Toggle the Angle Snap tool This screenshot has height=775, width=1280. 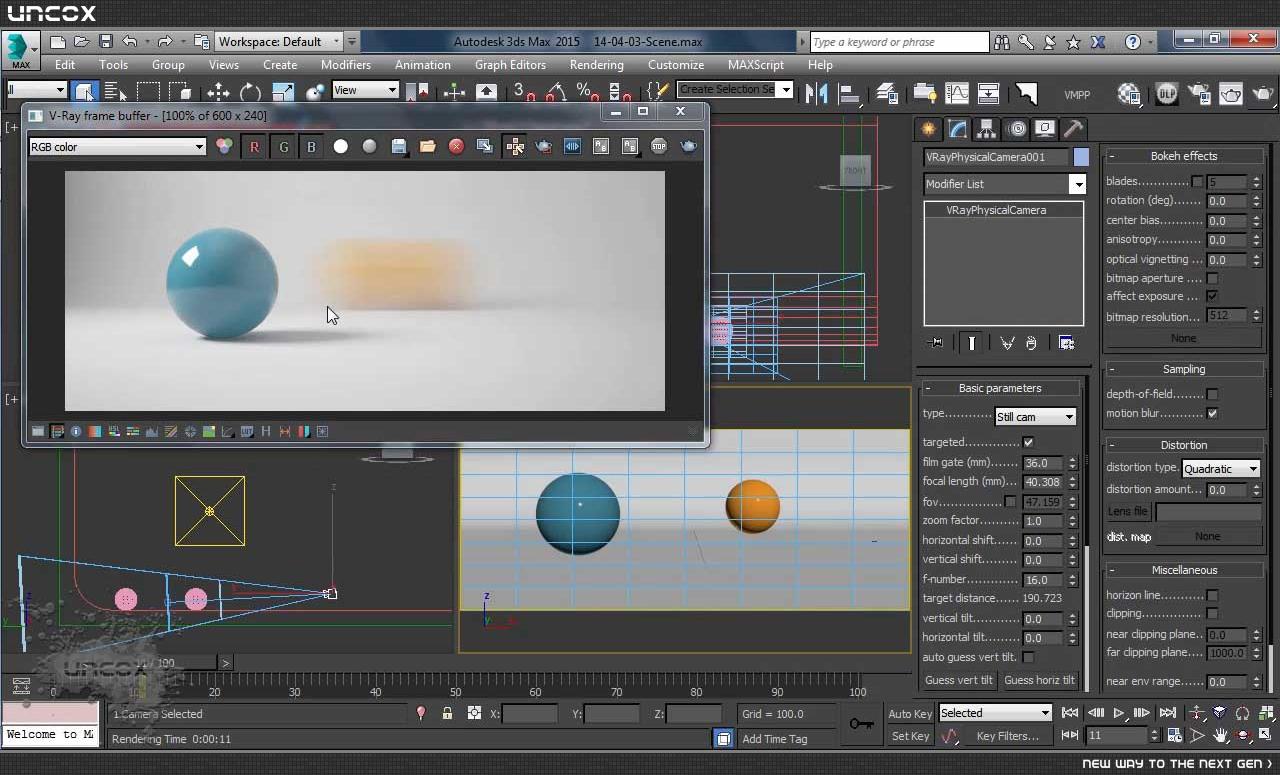click(x=556, y=92)
